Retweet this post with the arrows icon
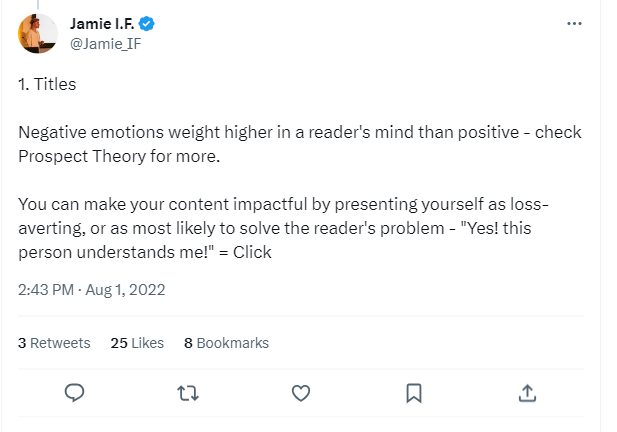This screenshot has height=432, width=617. tap(187, 393)
